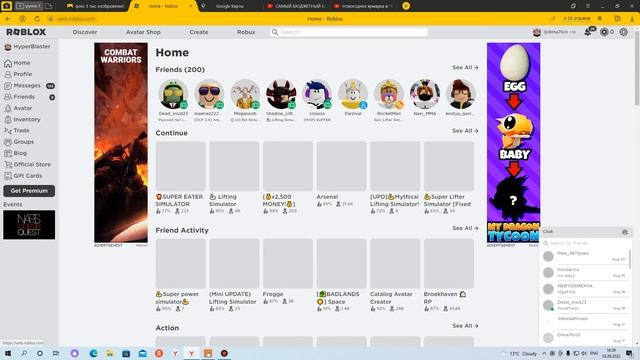The height and width of the screenshot is (360, 640).
Task: Open File Explorer from taskbar
Action: tap(110, 353)
